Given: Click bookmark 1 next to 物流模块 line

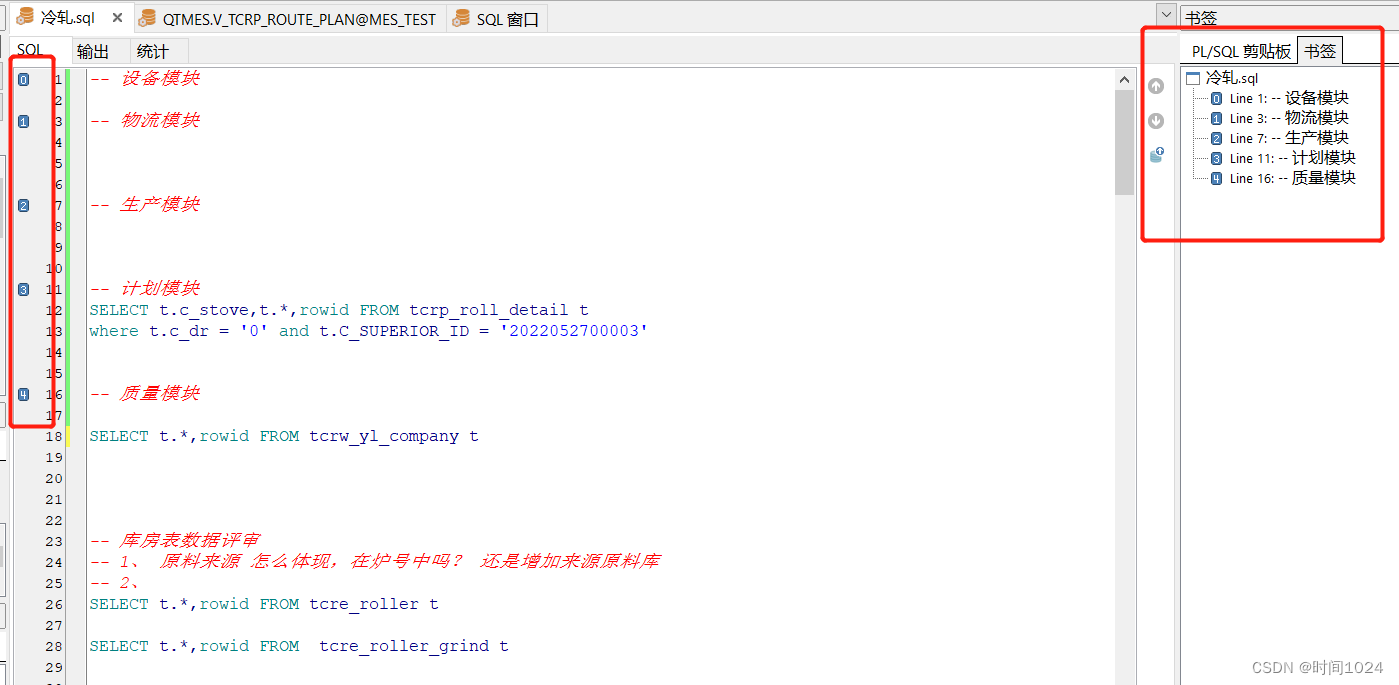Looking at the screenshot, I should 23,121.
